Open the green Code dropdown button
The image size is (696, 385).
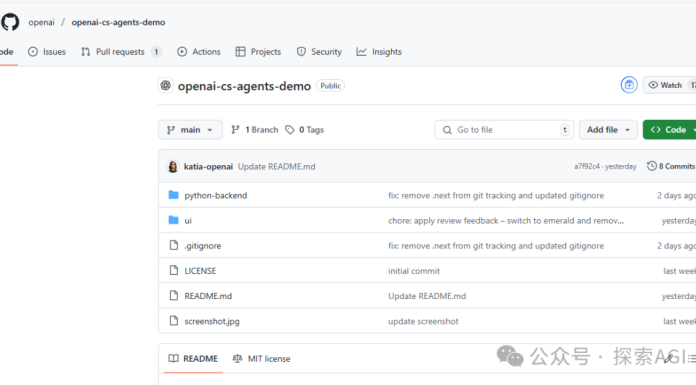click(x=669, y=130)
